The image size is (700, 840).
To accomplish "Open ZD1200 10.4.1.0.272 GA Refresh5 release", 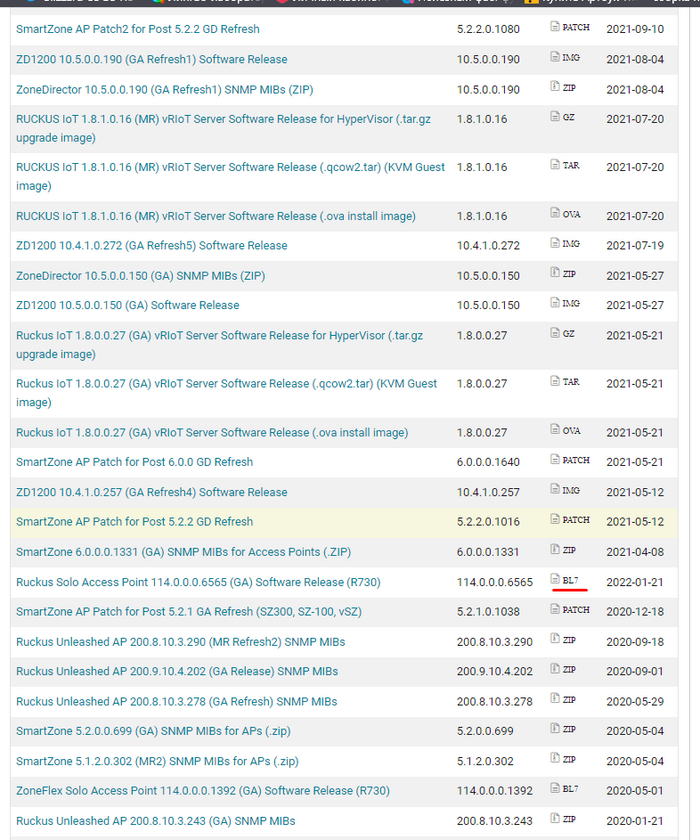I will click(x=152, y=245).
